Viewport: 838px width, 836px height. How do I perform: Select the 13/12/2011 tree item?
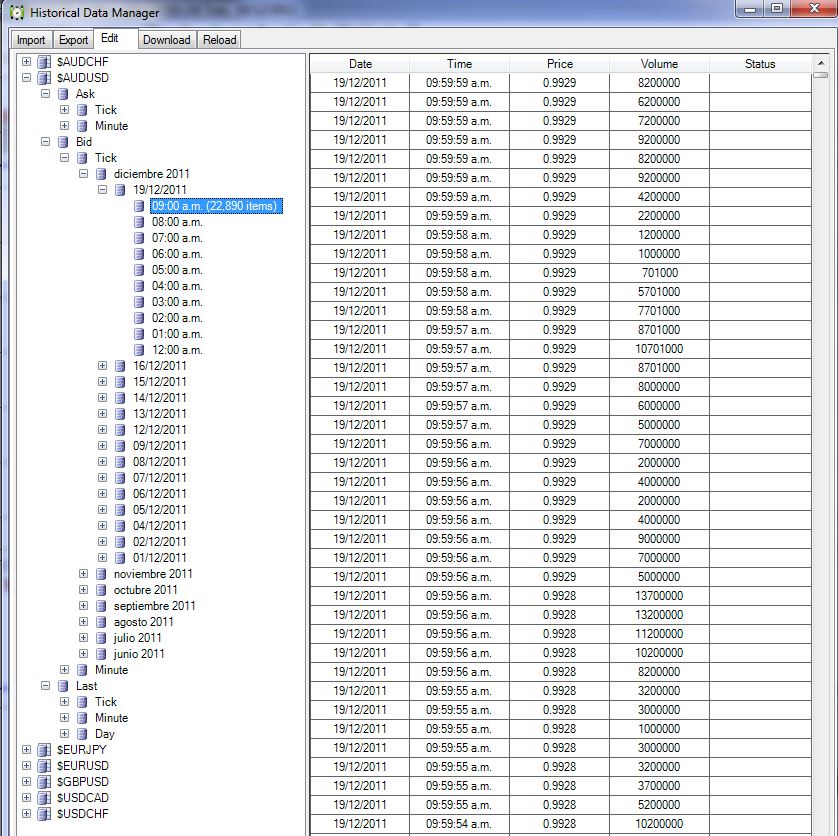coord(159,414)
